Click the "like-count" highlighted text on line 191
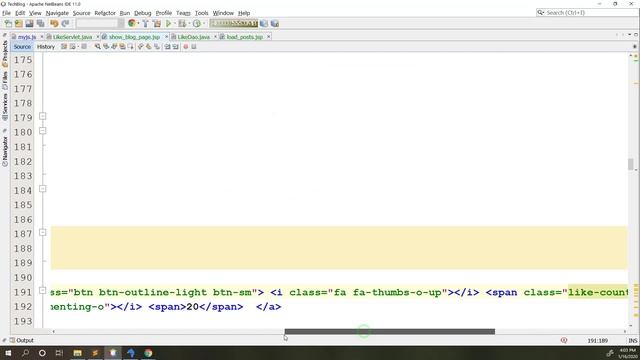Screen dimensions: 640x360 (598, 292)
